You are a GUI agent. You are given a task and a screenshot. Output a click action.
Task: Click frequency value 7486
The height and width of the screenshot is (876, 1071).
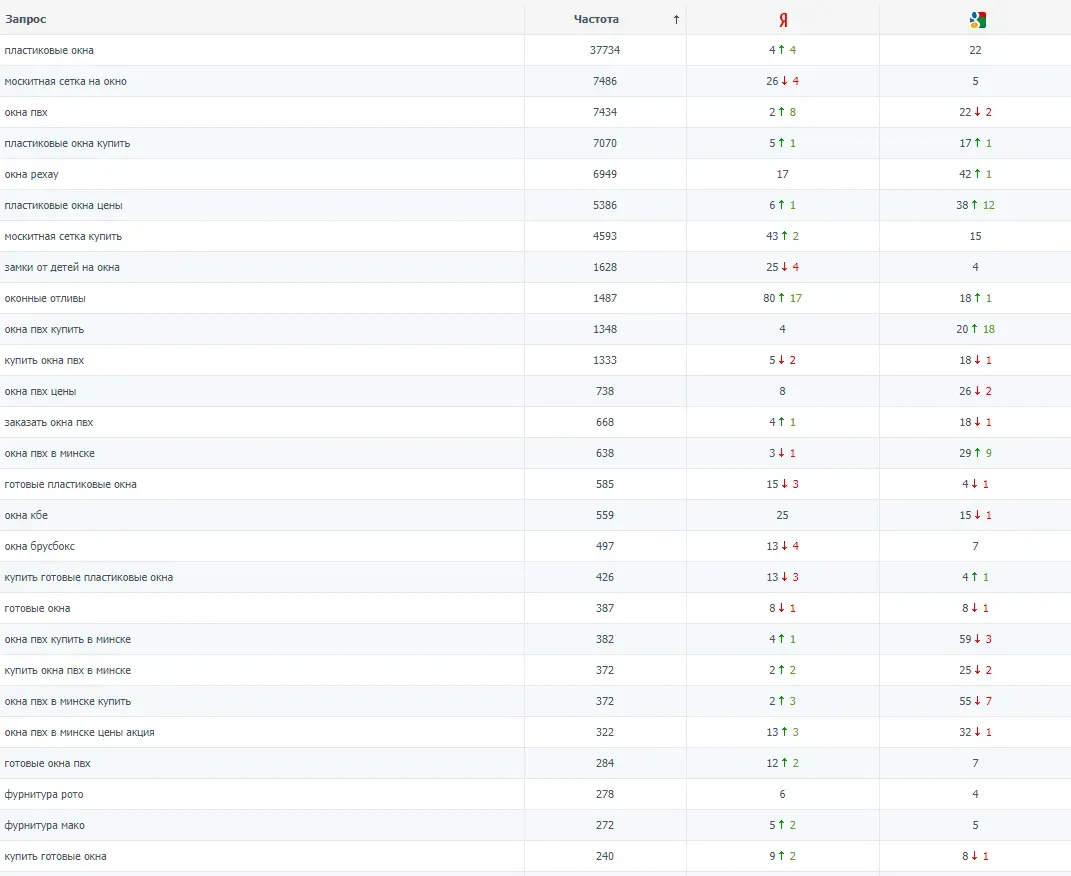point(605,81)
